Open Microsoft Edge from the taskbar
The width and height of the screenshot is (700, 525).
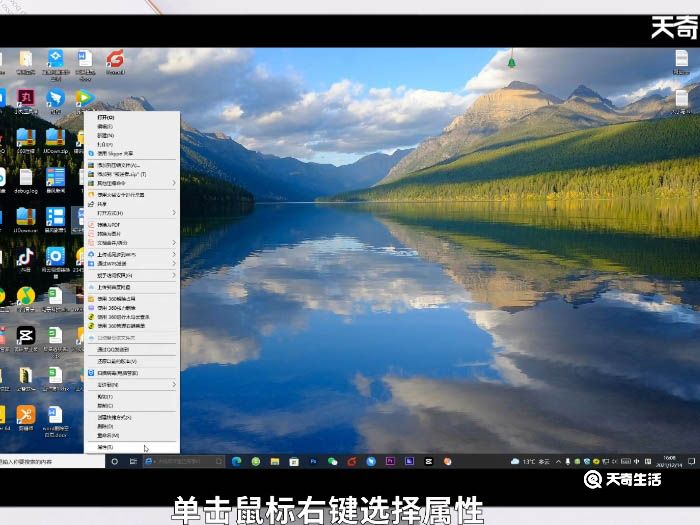tap(237, 462)
